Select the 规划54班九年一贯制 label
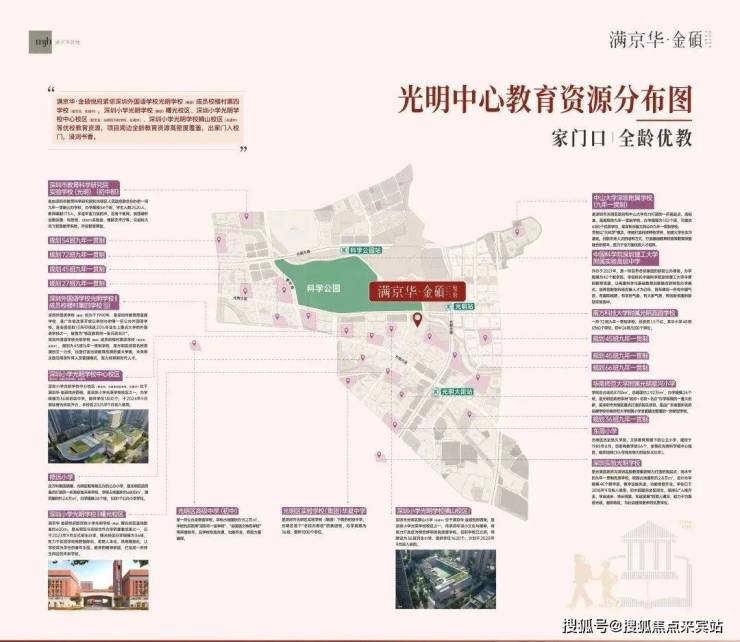 [x=77, y=241]
